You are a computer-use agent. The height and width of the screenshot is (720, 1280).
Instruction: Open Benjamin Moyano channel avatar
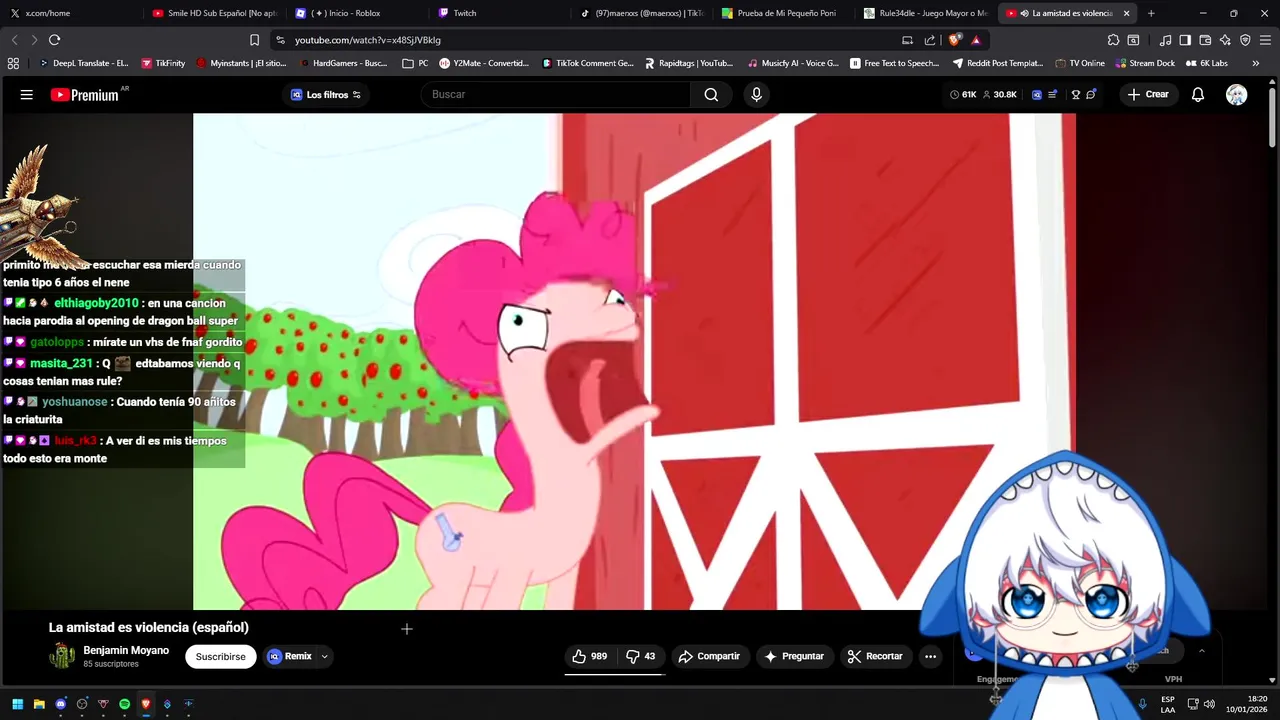[x=62, y=656]
